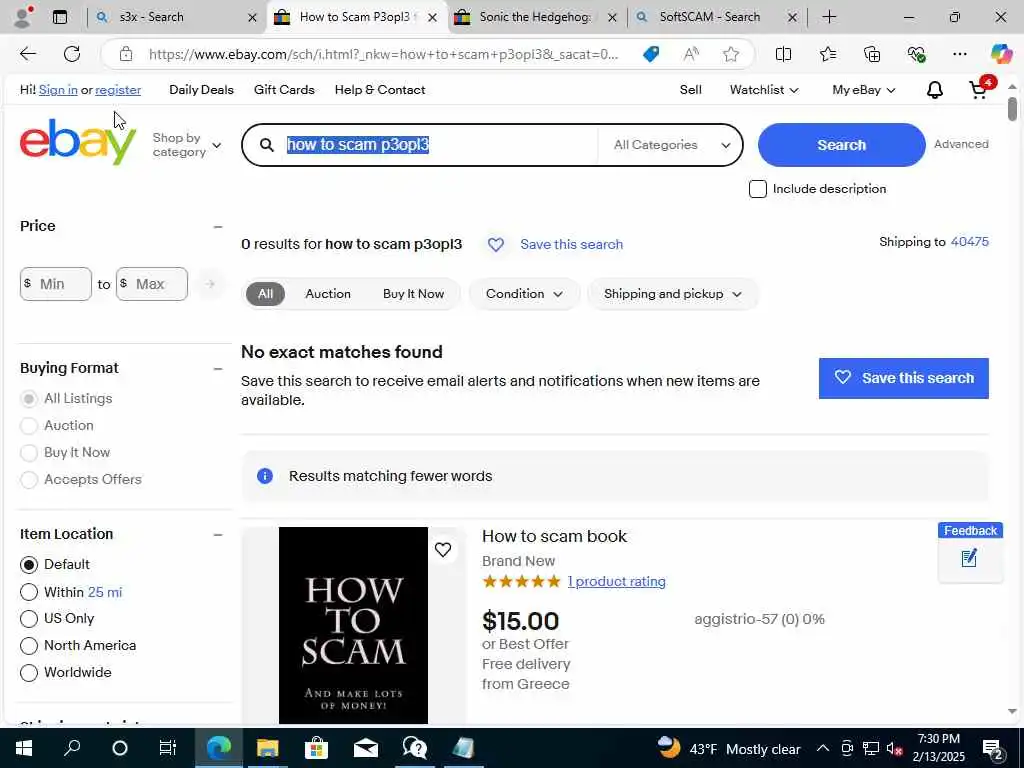Click the blue Save this search button
Image resolution: width=1024 pixels, height=768 pixels.
pos(903,378)
